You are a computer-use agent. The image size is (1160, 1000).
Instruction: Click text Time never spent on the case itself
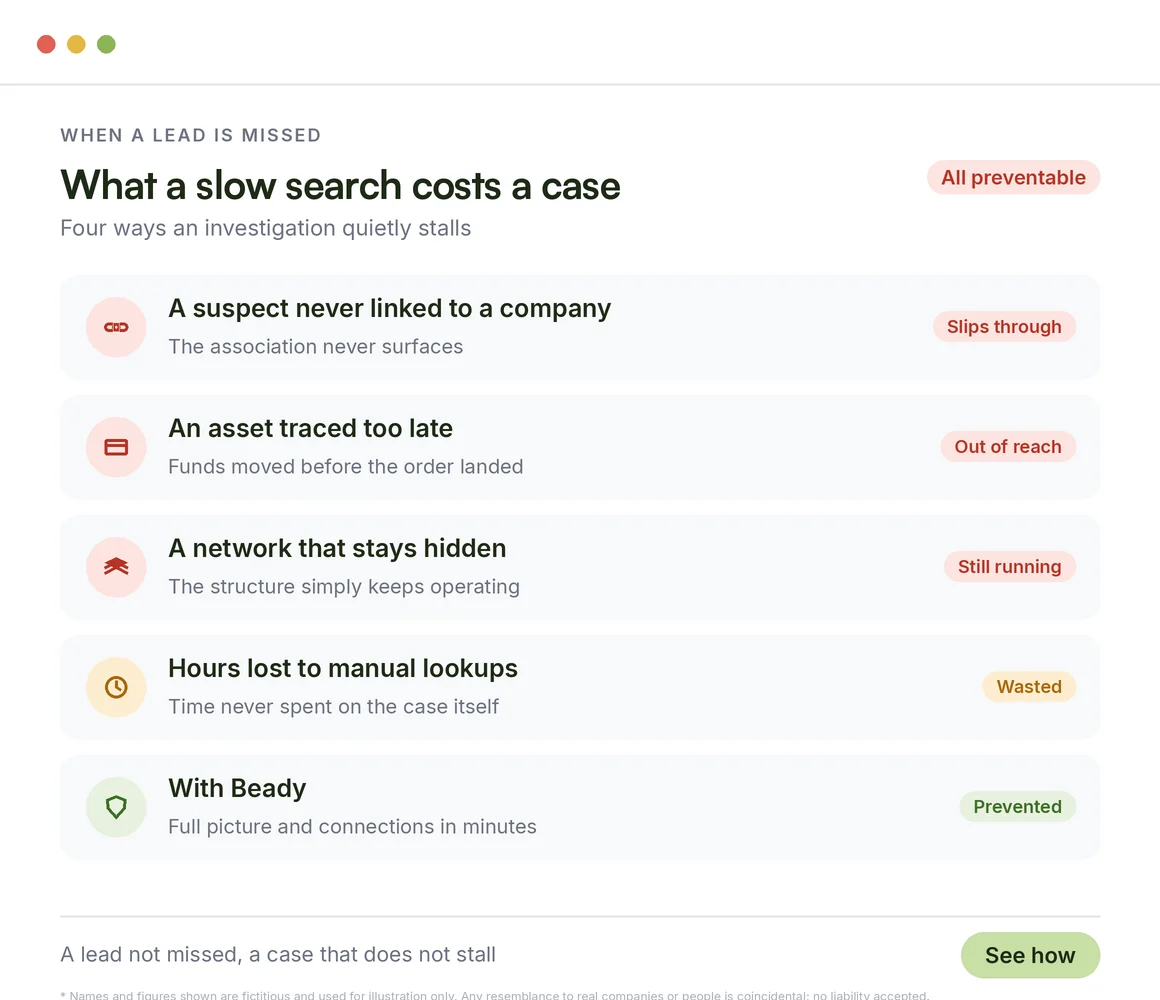click(x=333, y=706)
